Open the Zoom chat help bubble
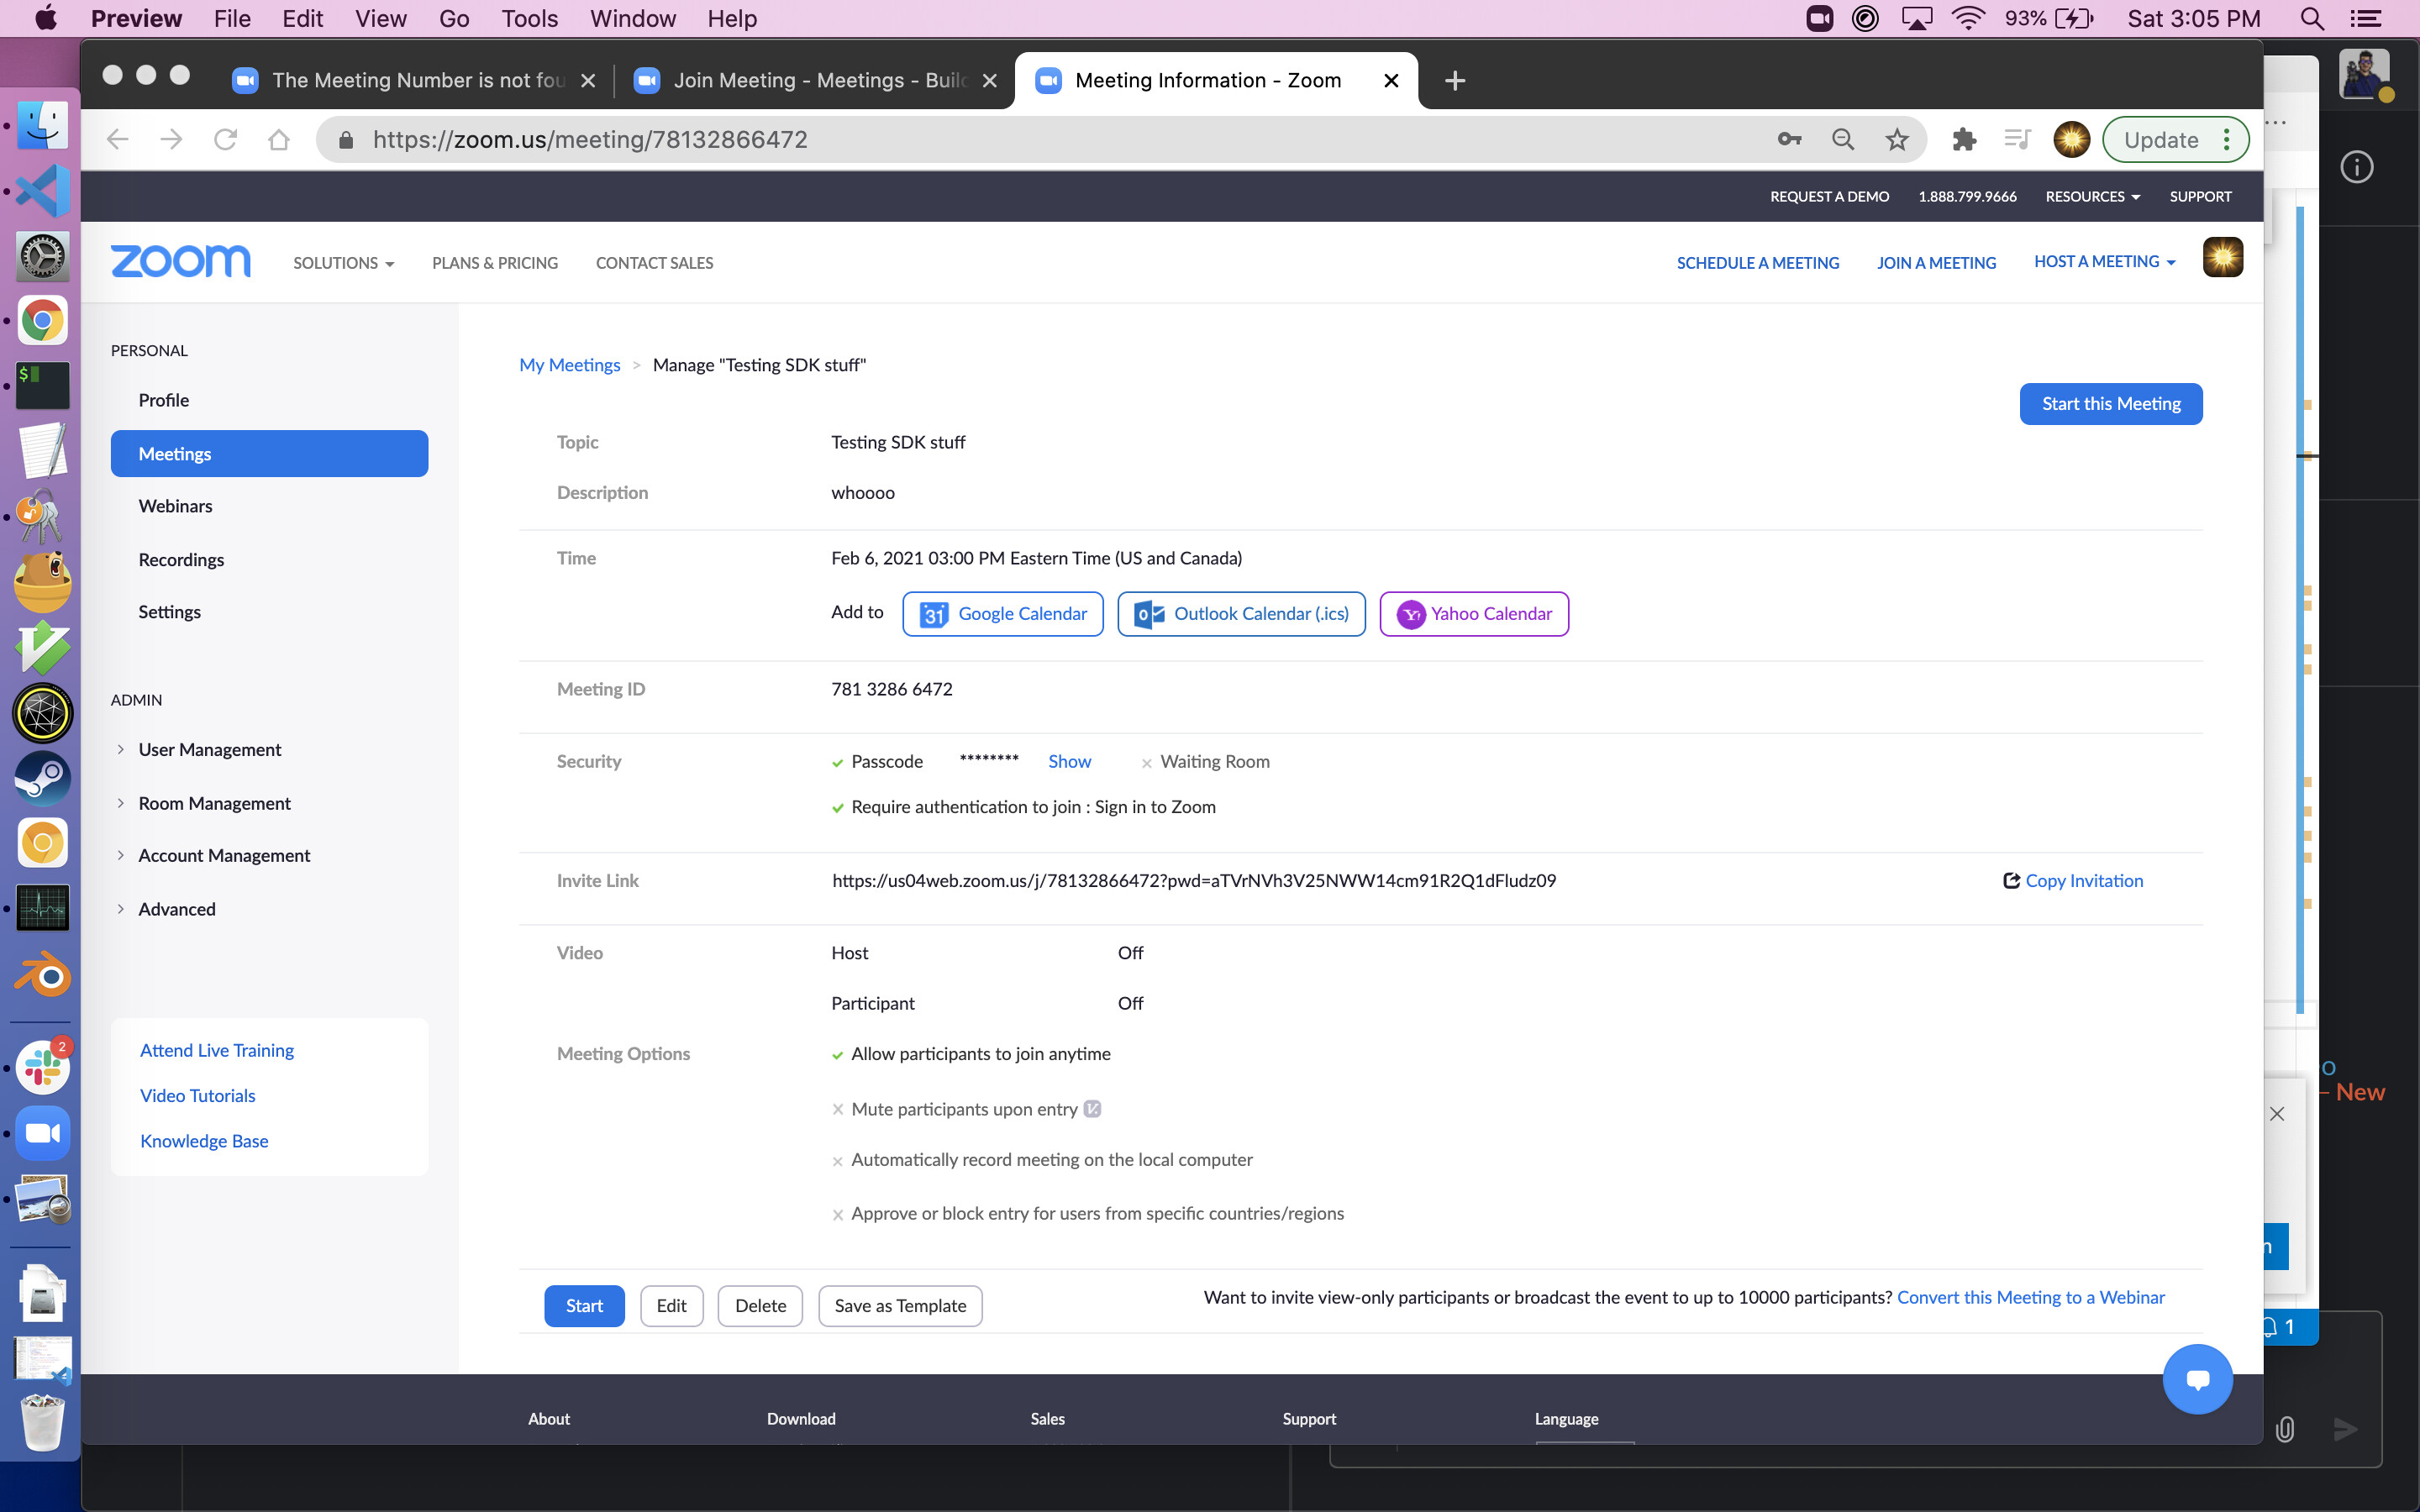This screenshot has height=1512, width=2420. pyautogui.click(x=2197, y=1379)
